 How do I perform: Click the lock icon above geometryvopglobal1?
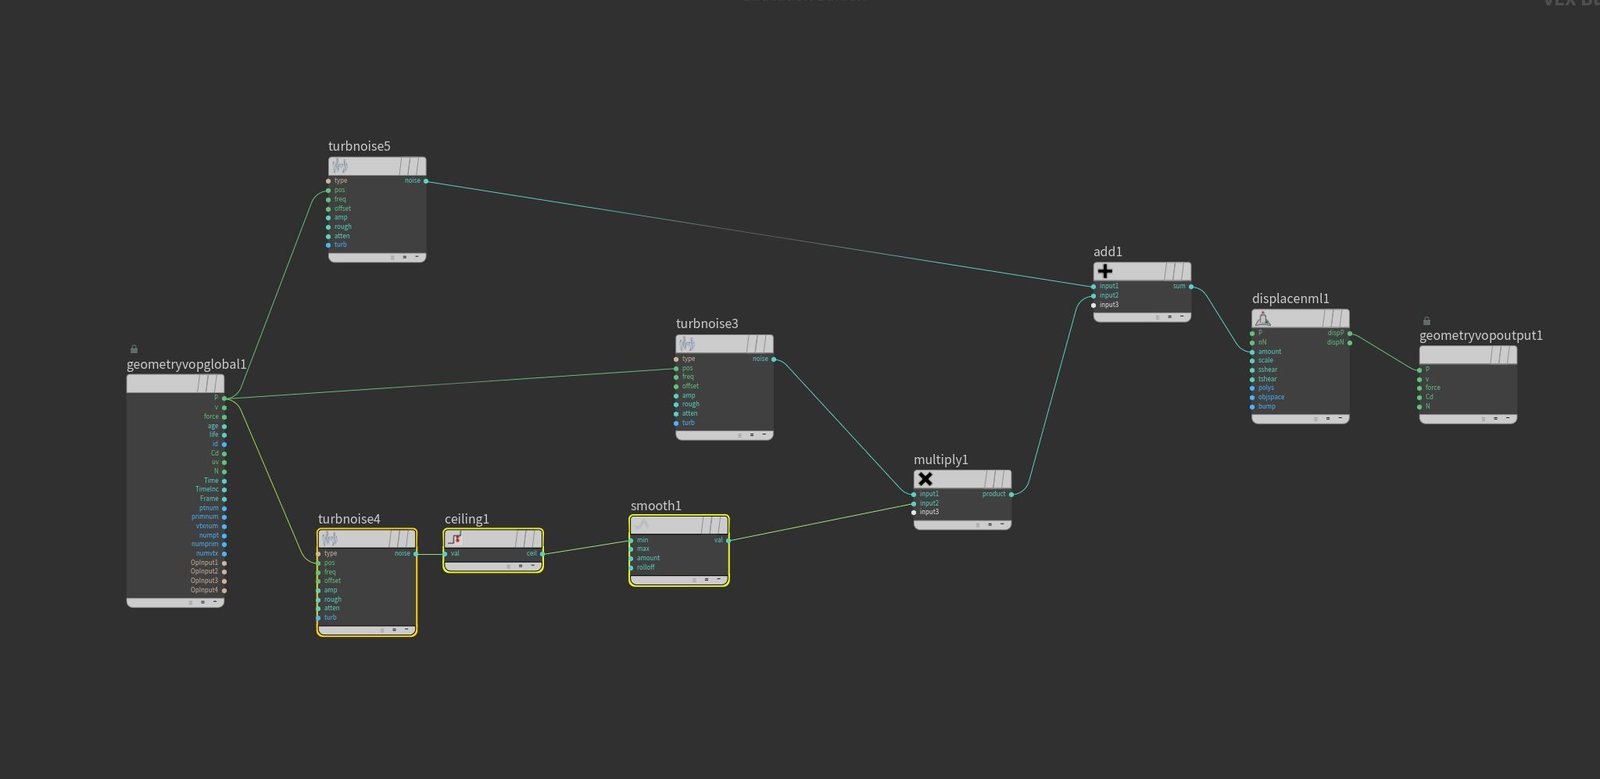tap(134, 349)
